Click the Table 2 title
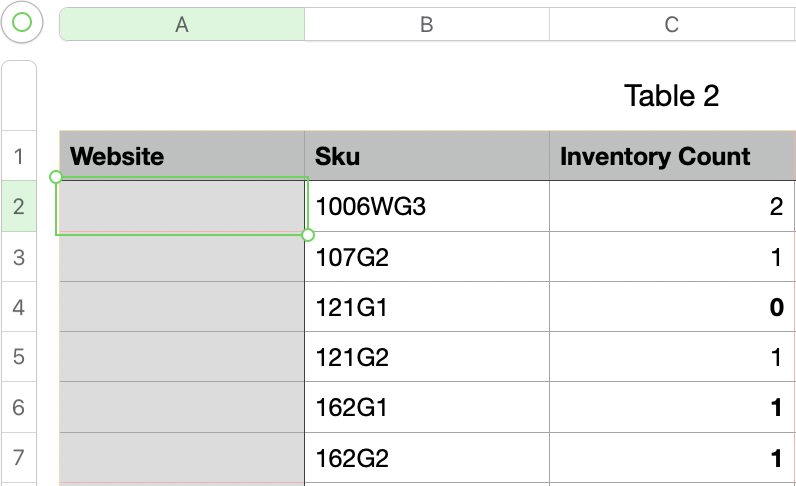The image size is (796, 486). point(671,96)
